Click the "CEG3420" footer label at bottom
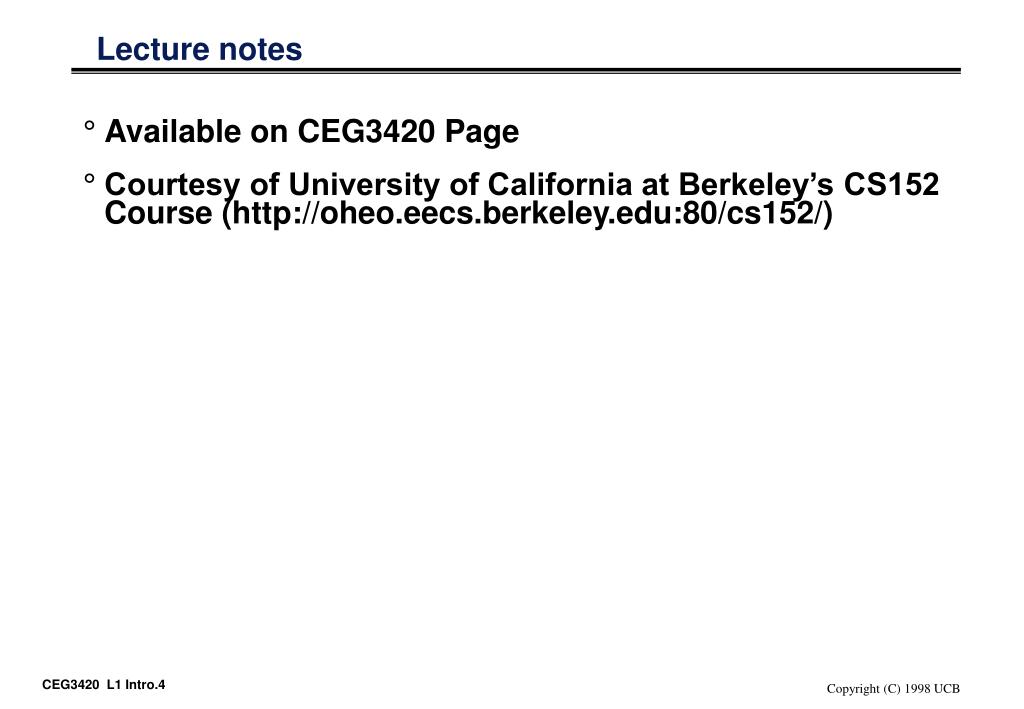The image size is (1024, 709). tap(71, 685)
